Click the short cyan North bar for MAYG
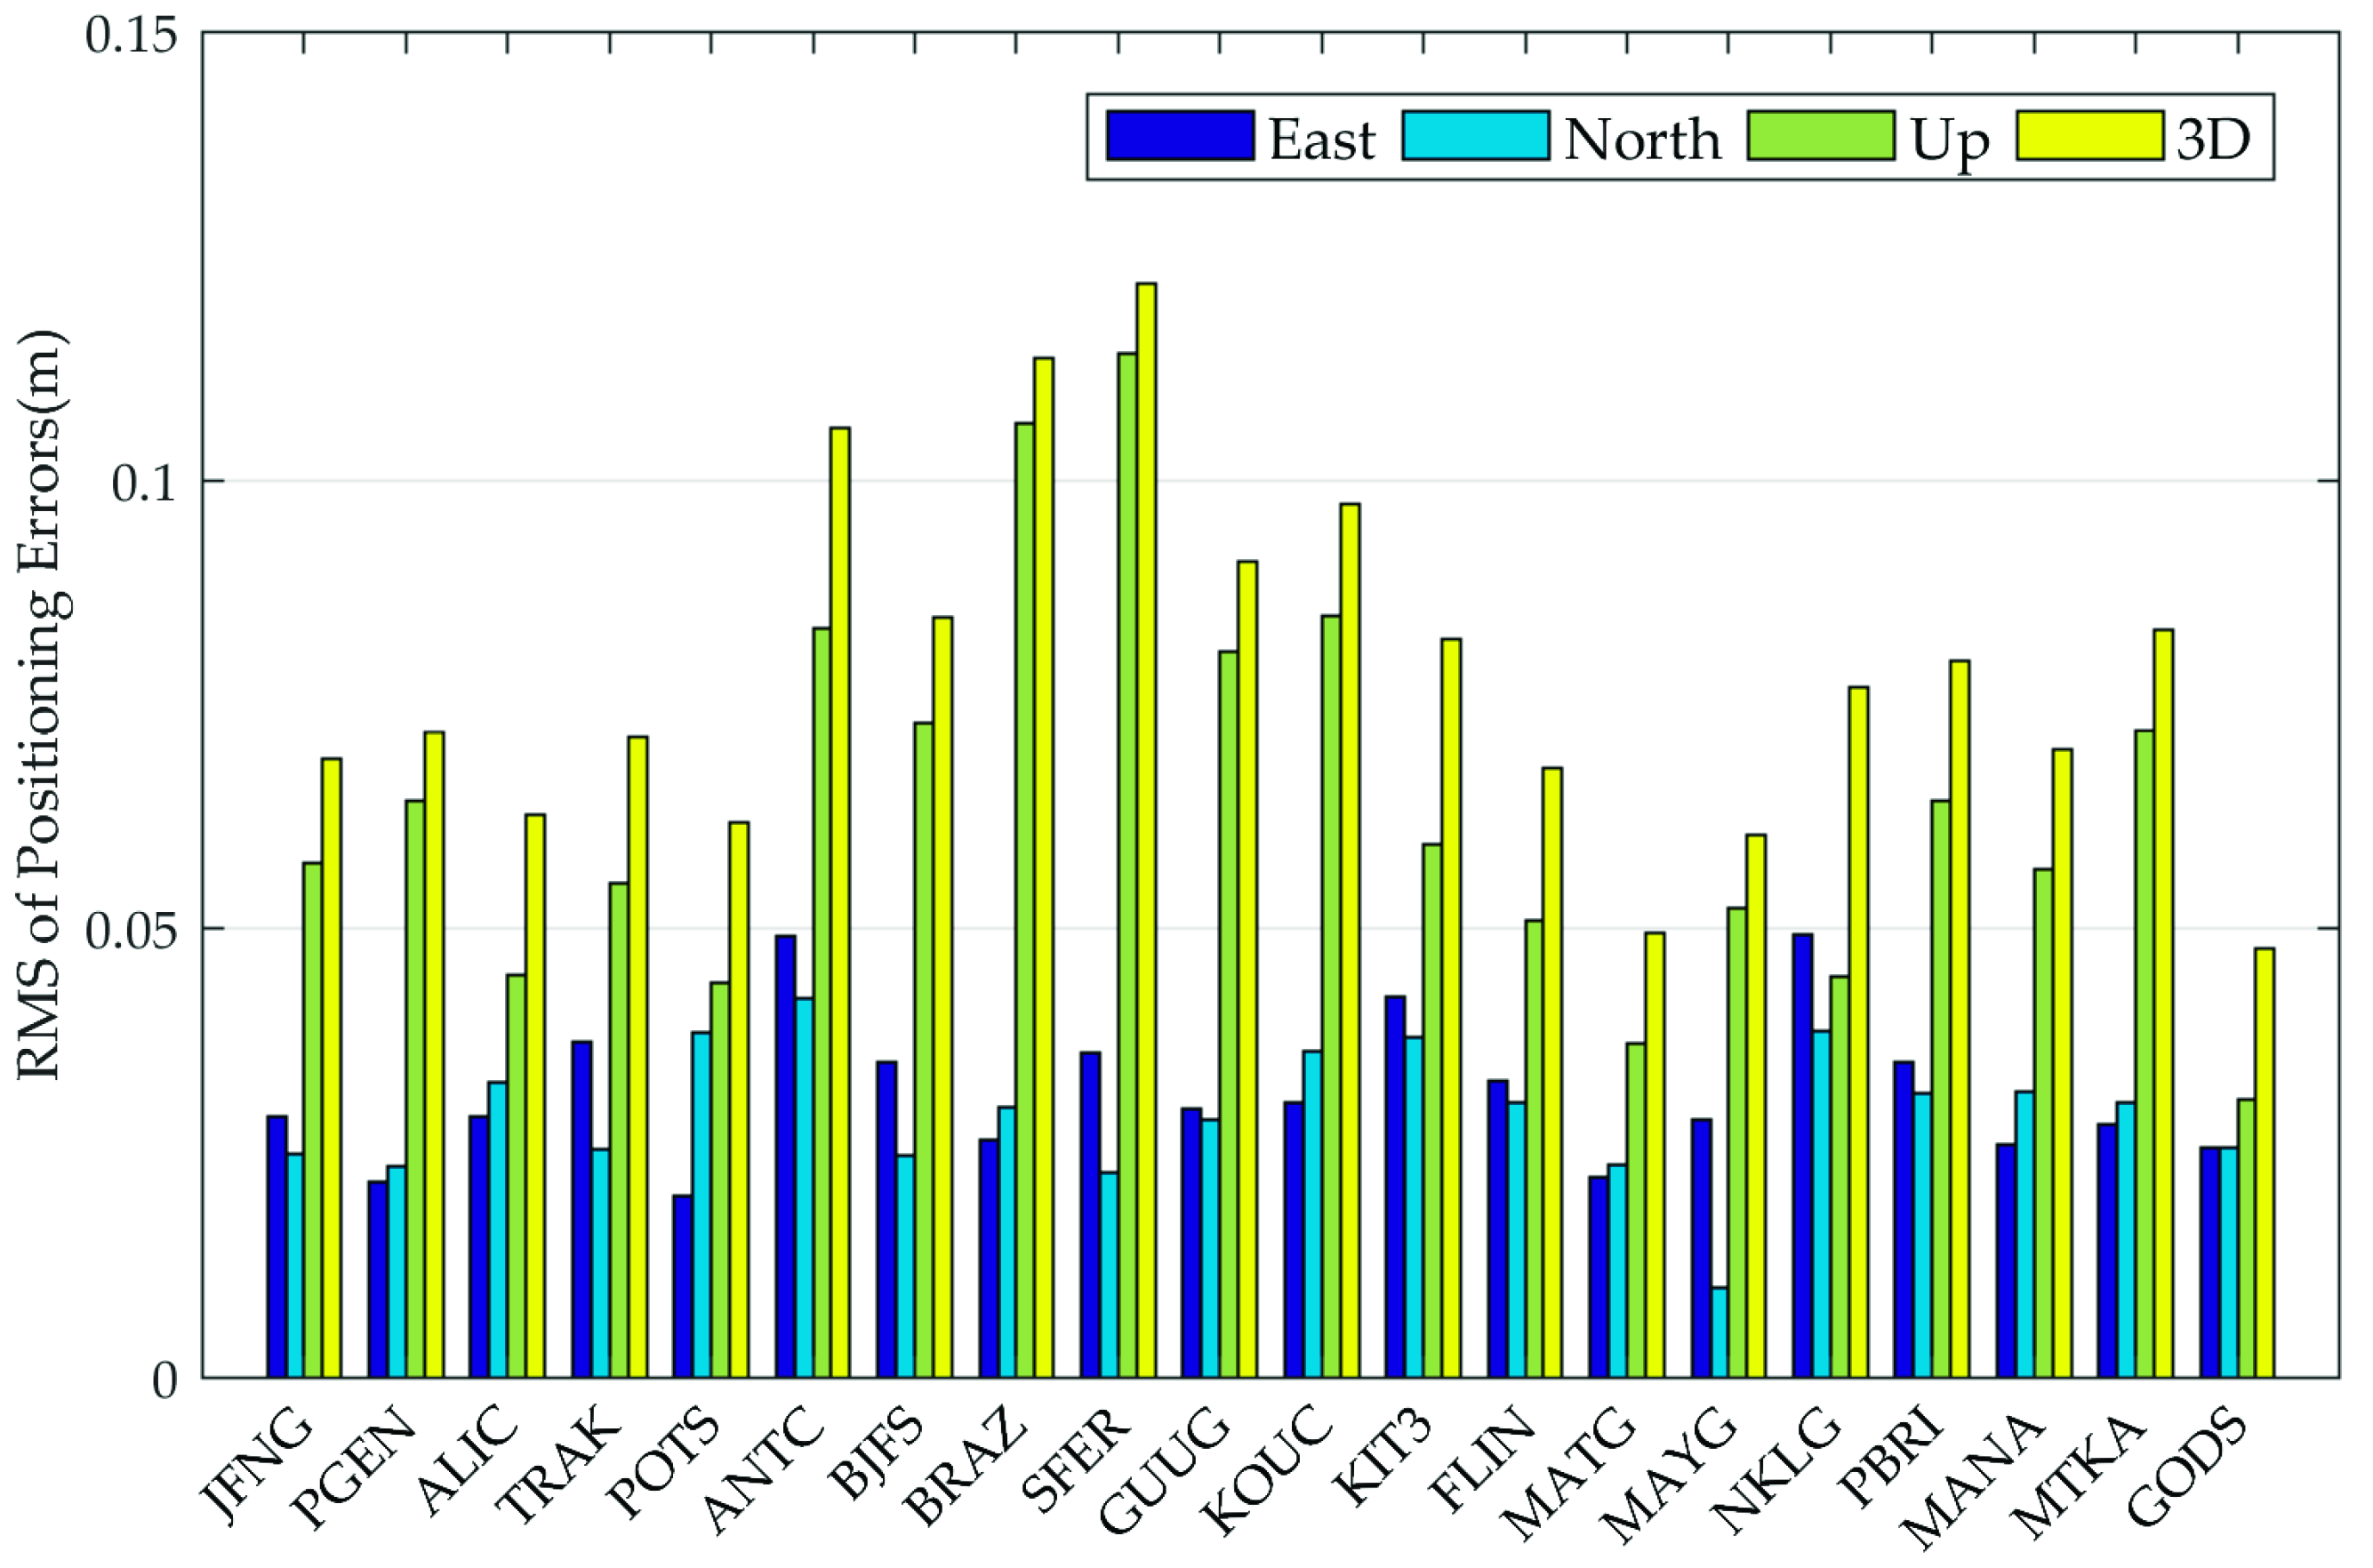 coord(1719,1332)
